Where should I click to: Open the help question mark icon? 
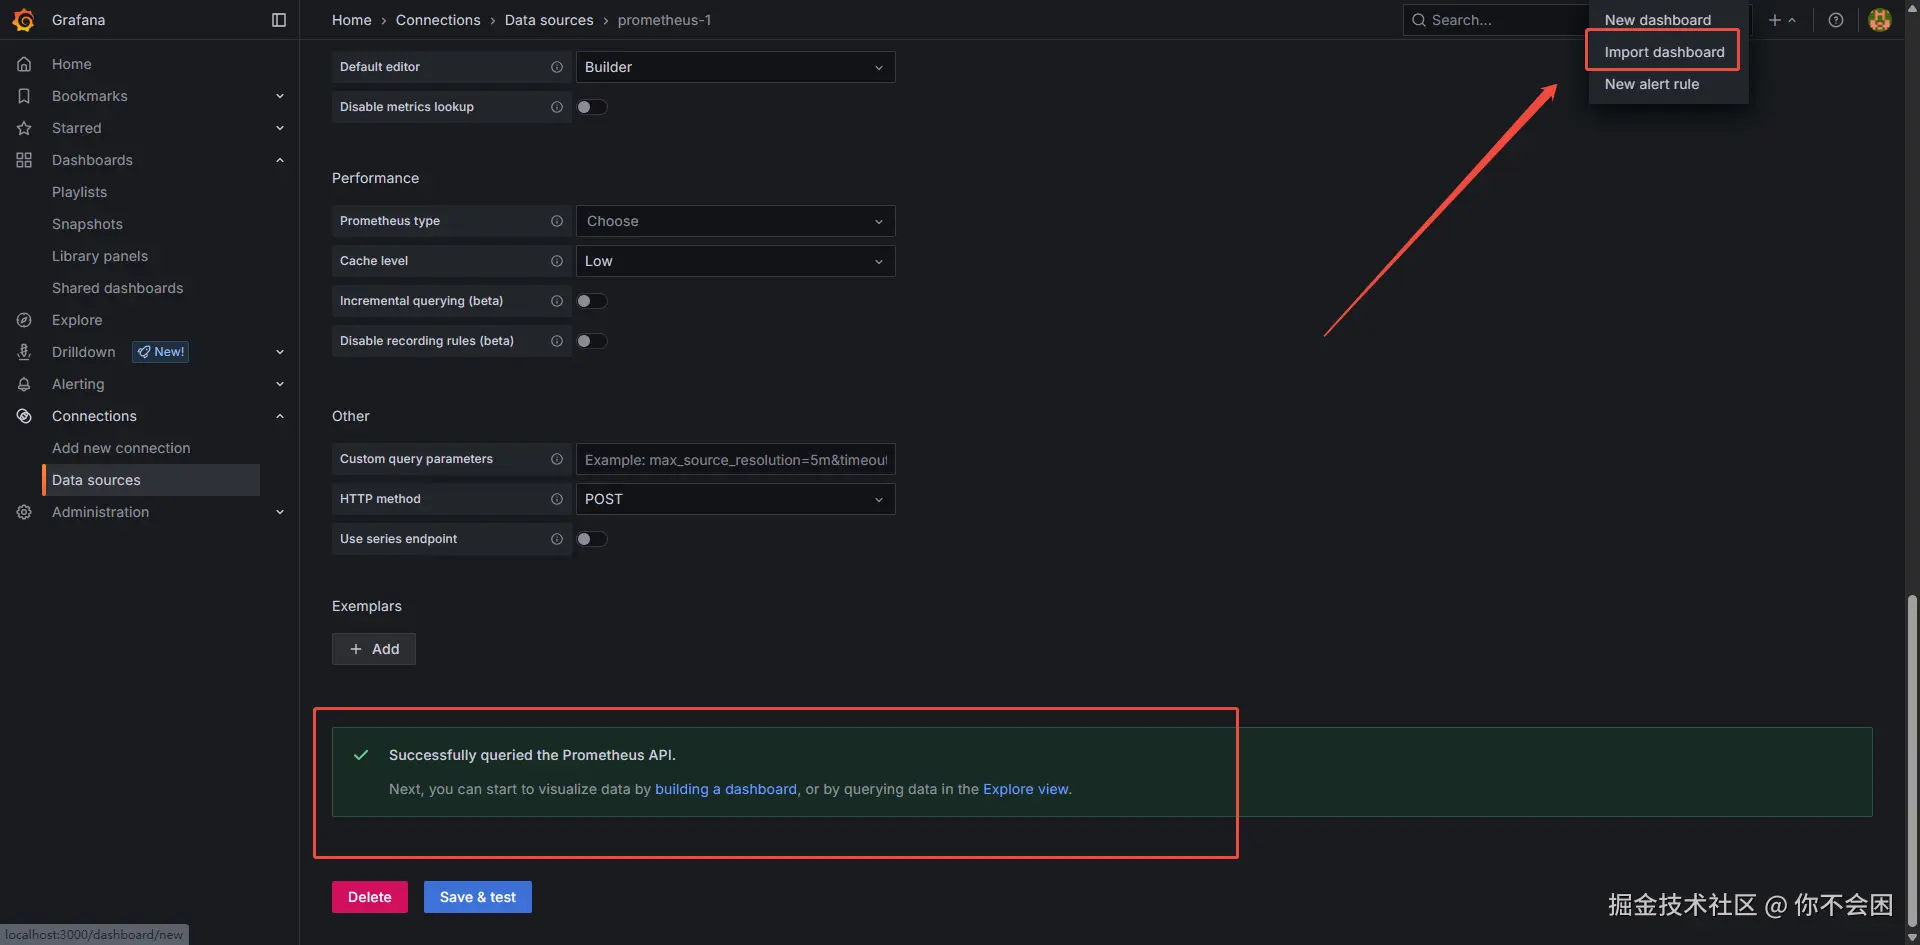point(1836,20)
